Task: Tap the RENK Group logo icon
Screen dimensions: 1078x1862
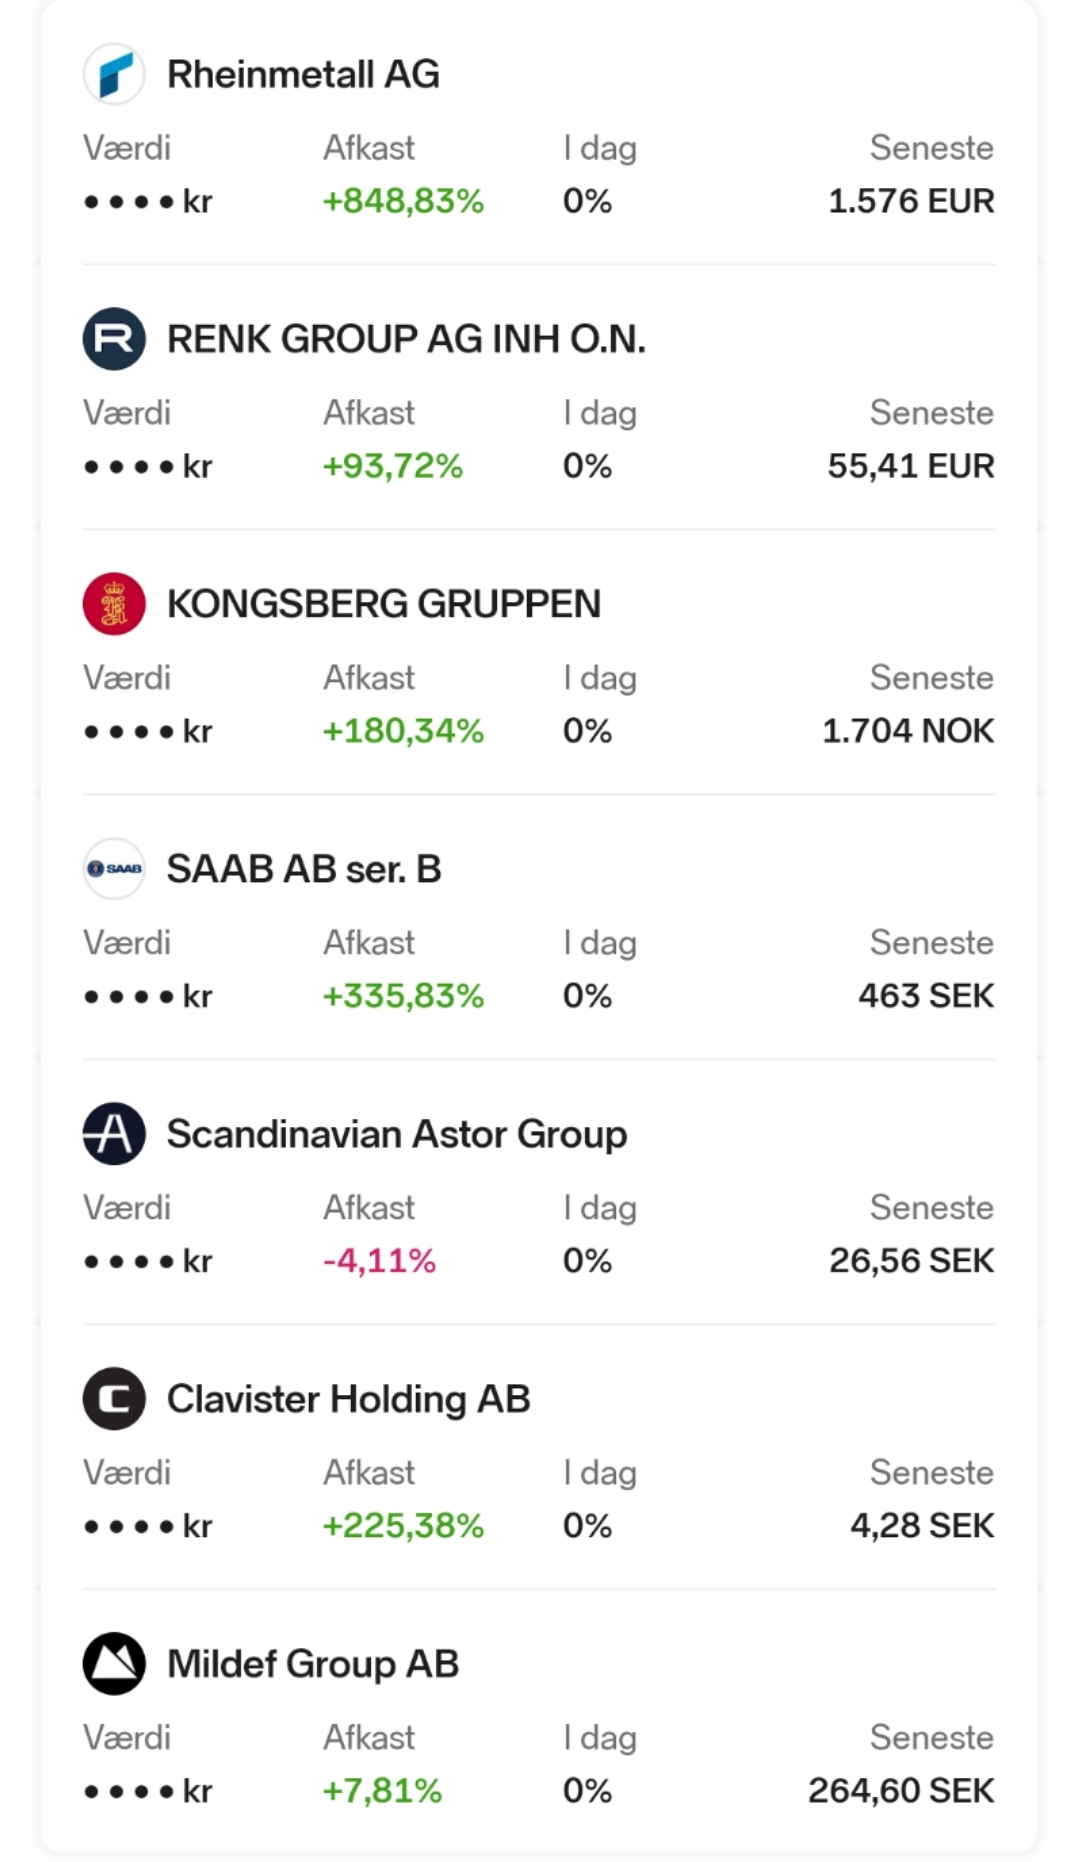Action: 114,339
